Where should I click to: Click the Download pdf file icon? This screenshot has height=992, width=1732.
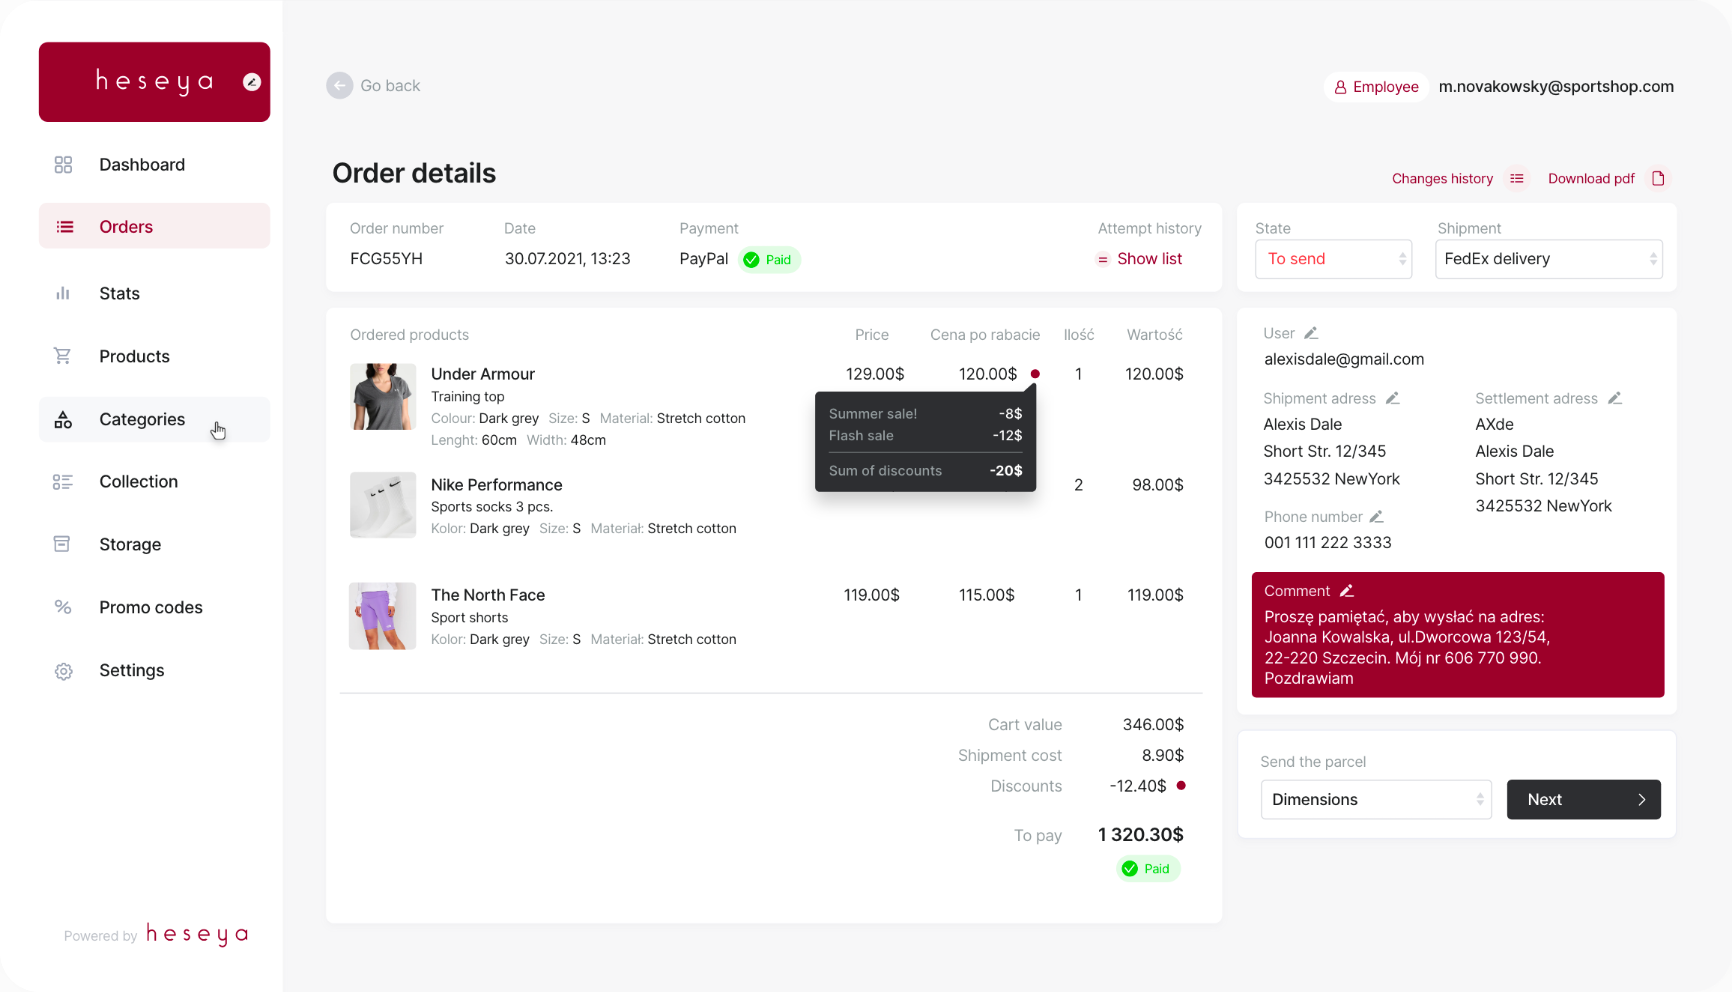1659,178
